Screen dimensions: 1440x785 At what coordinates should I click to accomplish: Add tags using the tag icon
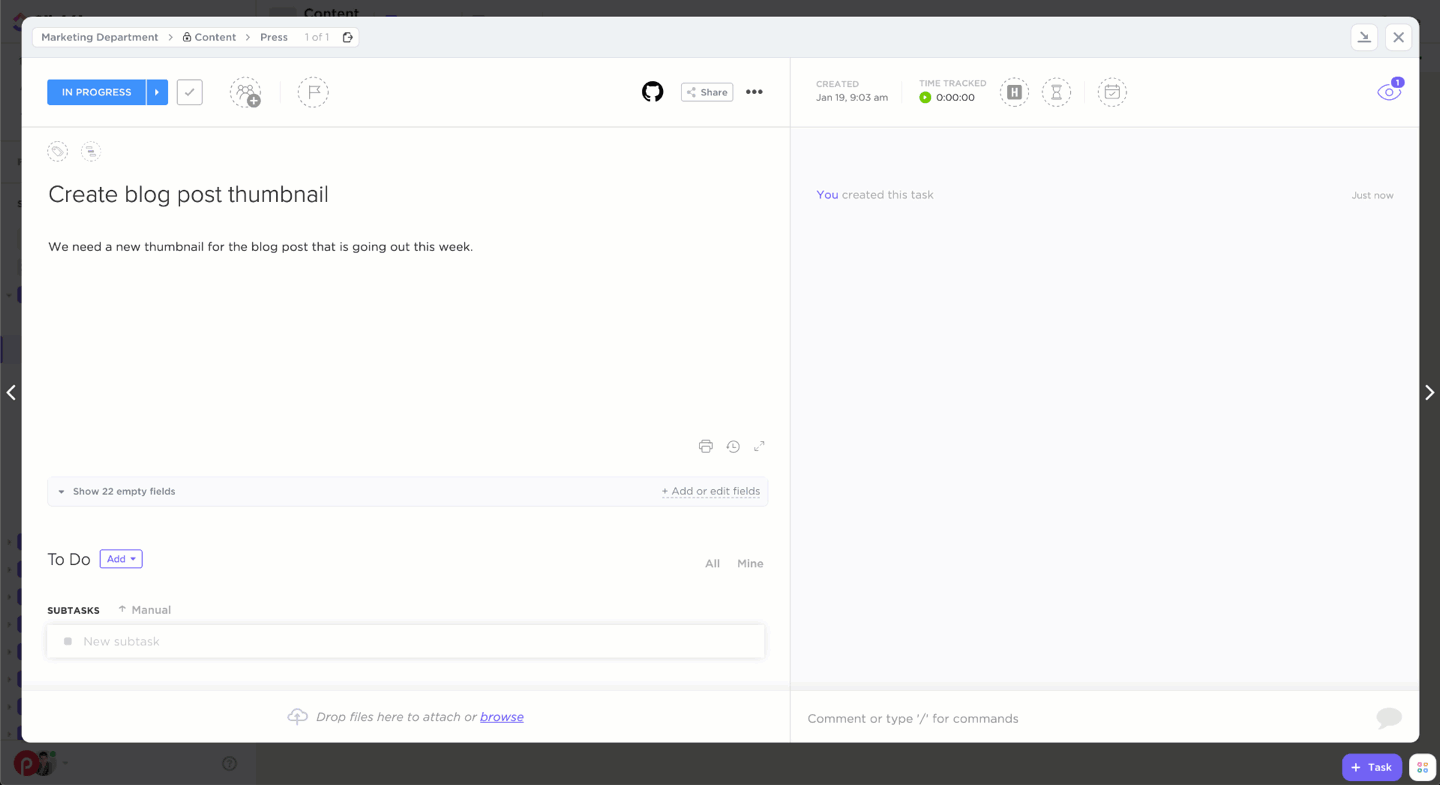coord(58,152)
